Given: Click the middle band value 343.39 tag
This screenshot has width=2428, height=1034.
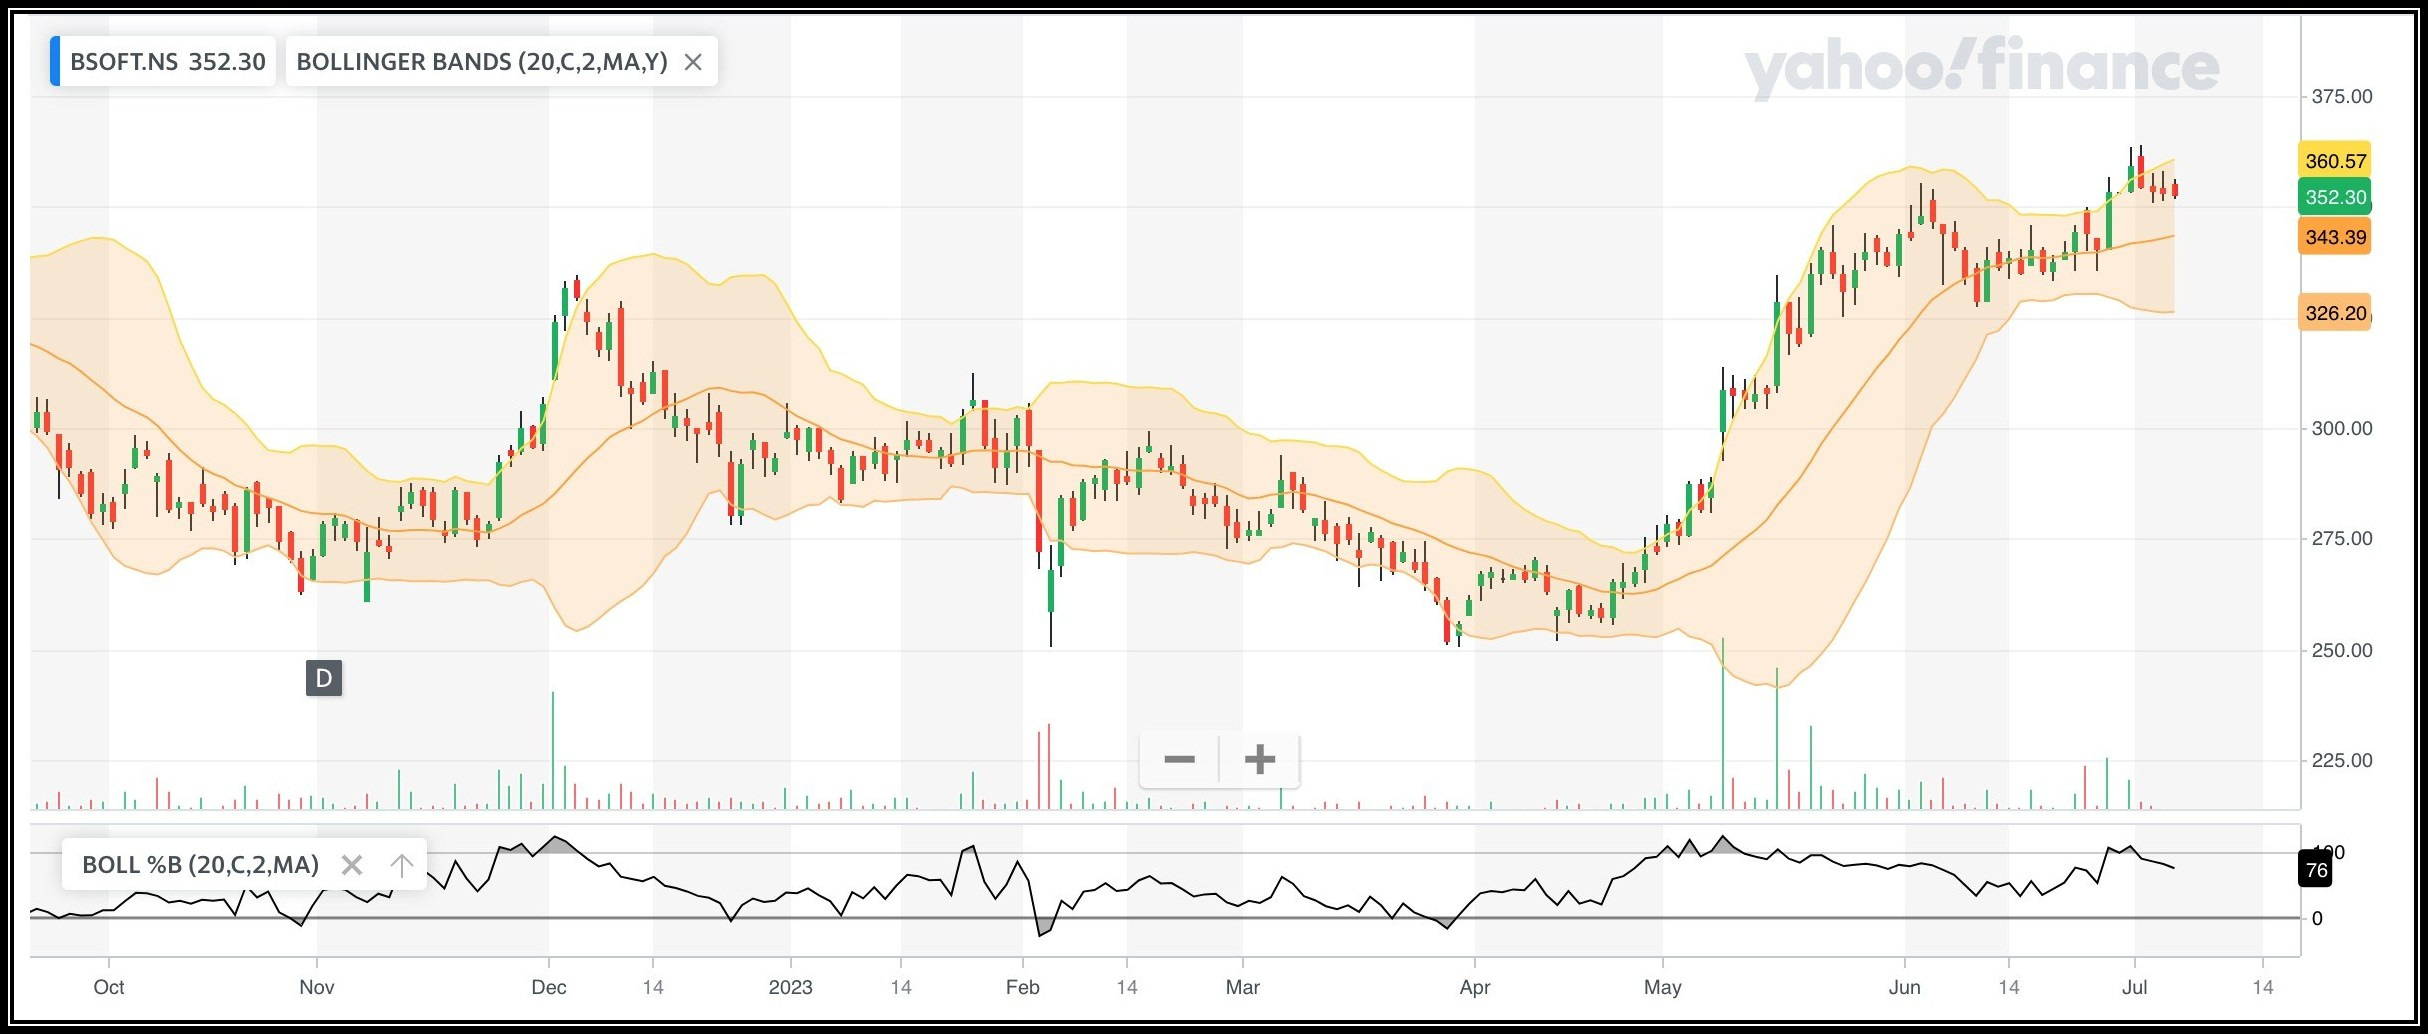Looking at the screenshot, I should coord(2335,237).
